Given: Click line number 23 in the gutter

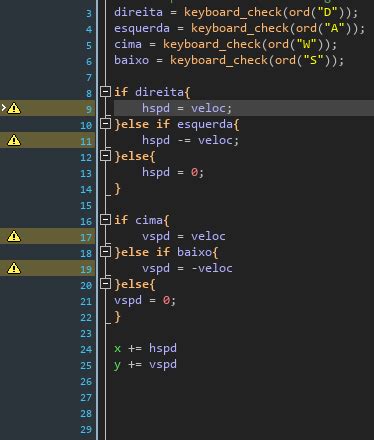Looking at the screenshot, I should click(86, 333).
